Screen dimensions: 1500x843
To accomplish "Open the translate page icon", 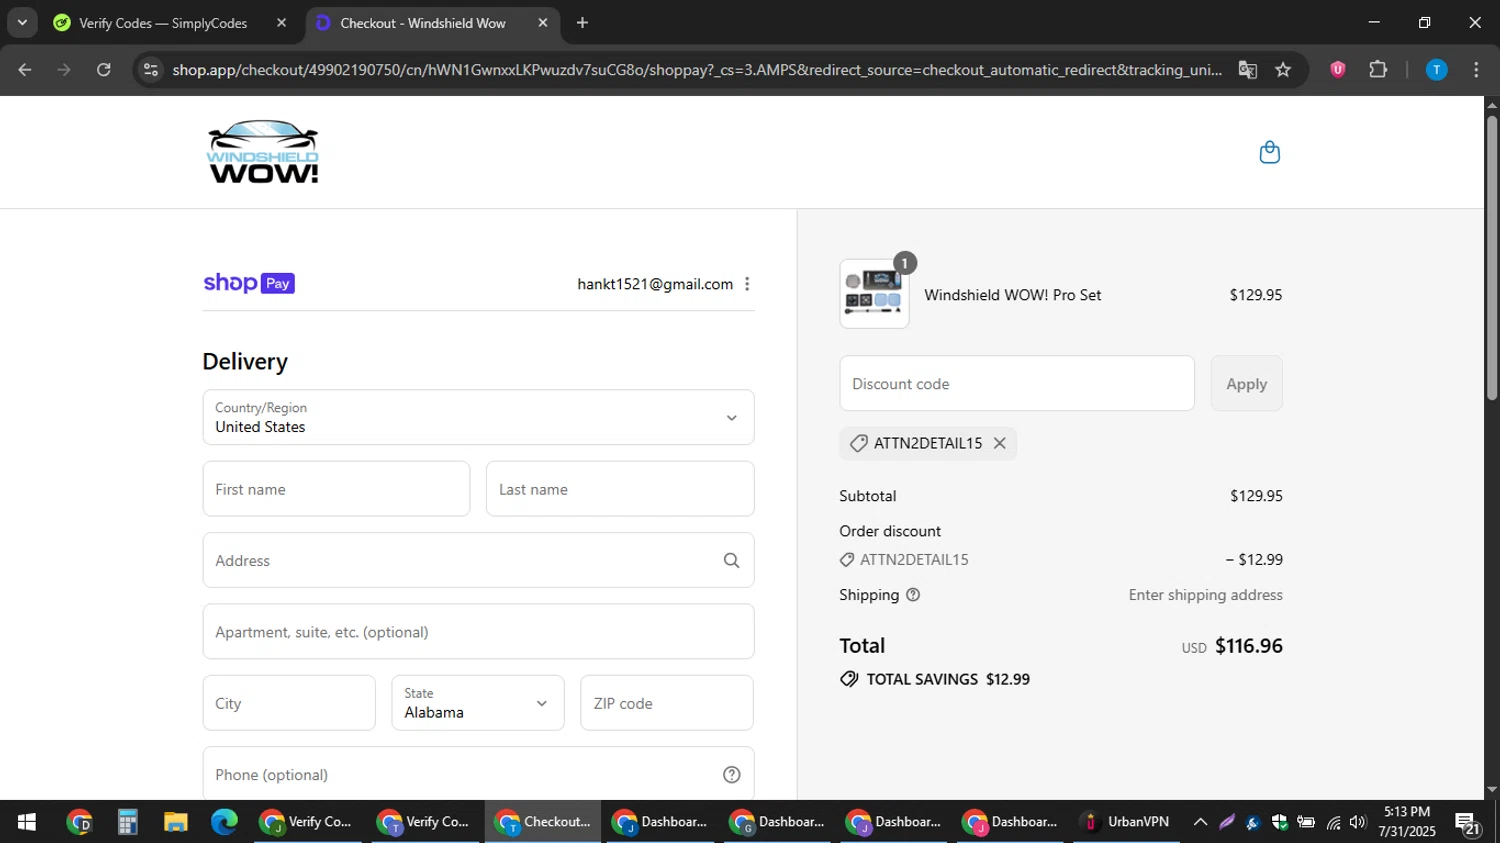I will (x=1247, y=70).
